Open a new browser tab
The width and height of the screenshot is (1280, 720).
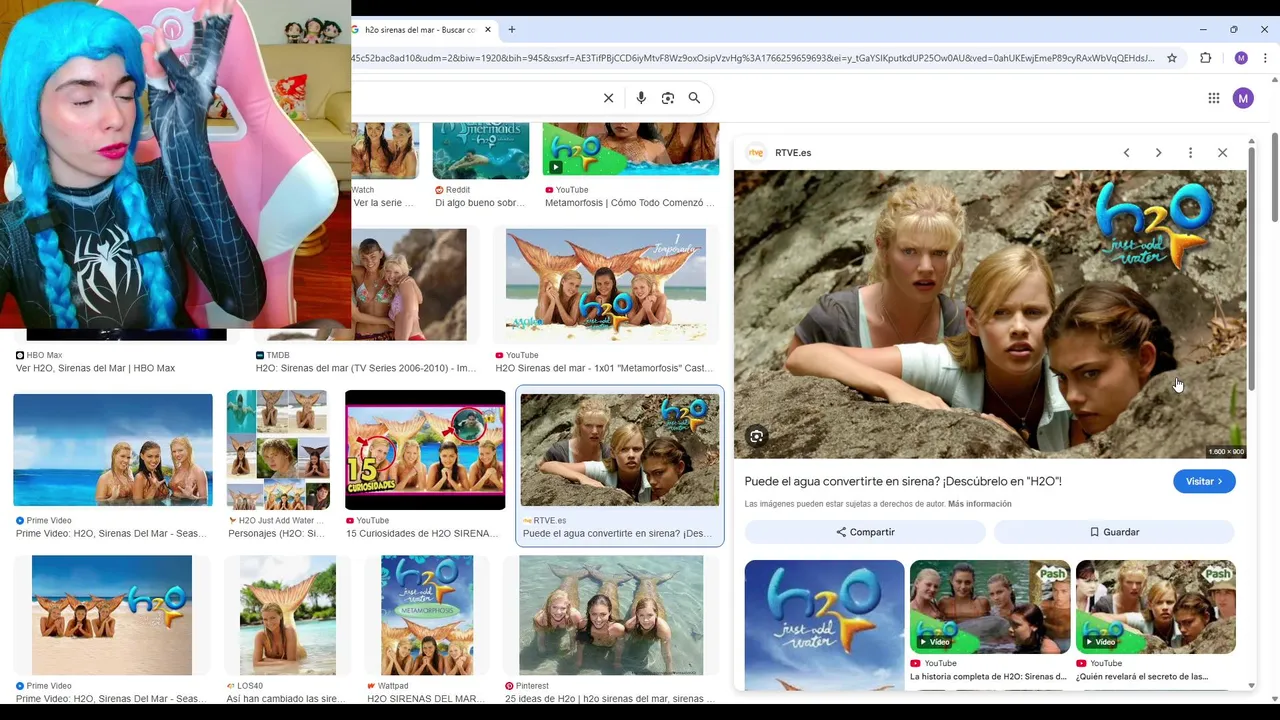click(511, 30)
